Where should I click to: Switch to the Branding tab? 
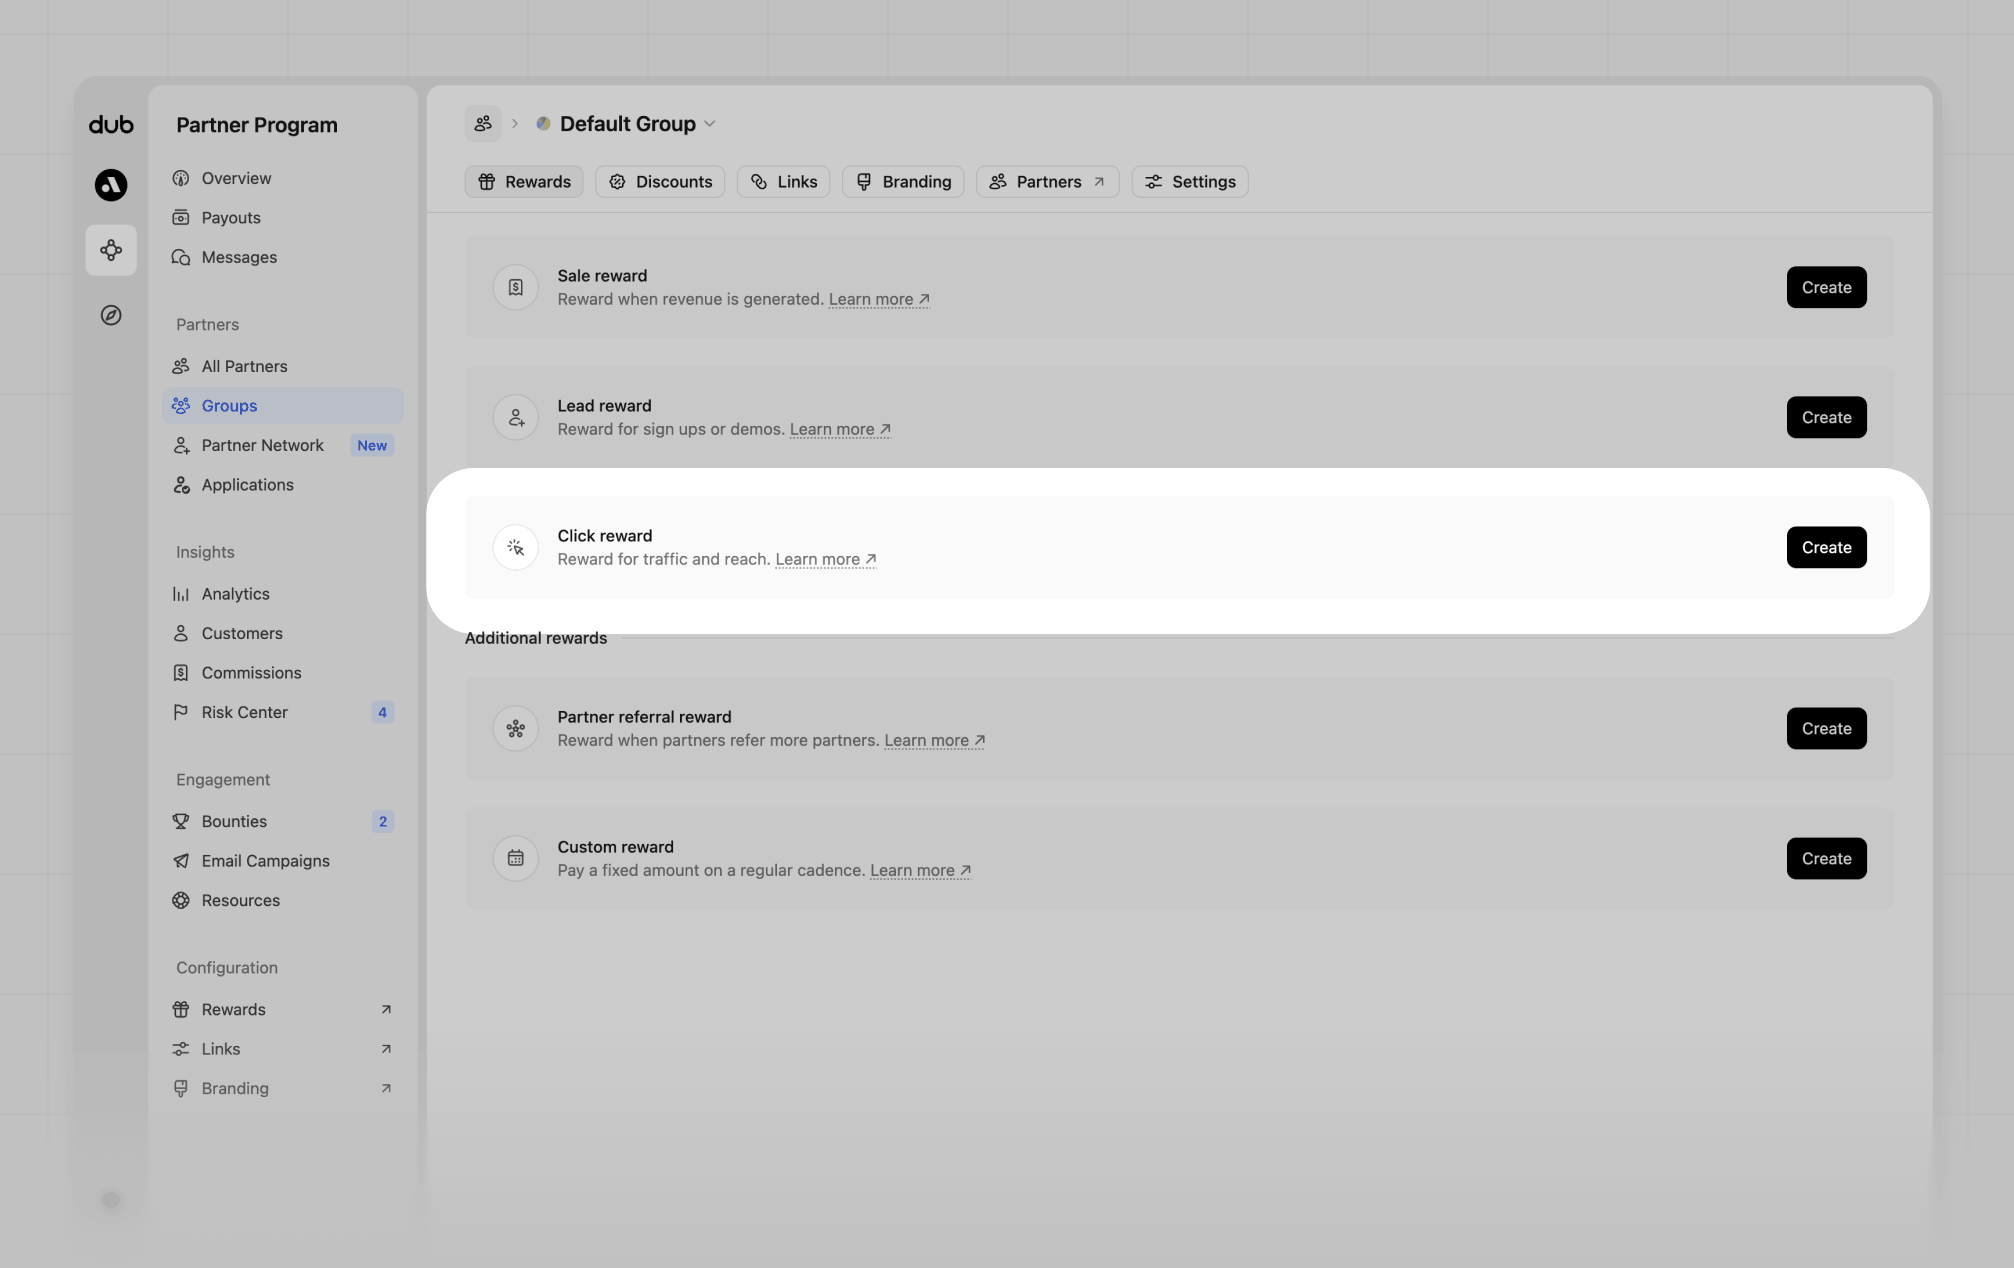point(903,181)
